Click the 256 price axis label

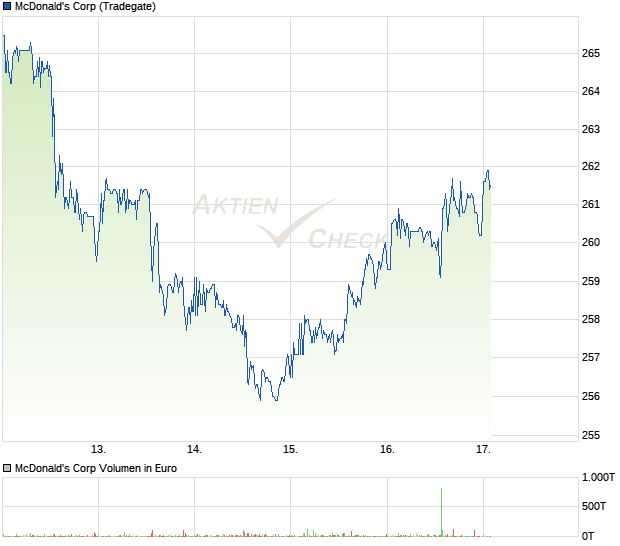coord(591,396)
